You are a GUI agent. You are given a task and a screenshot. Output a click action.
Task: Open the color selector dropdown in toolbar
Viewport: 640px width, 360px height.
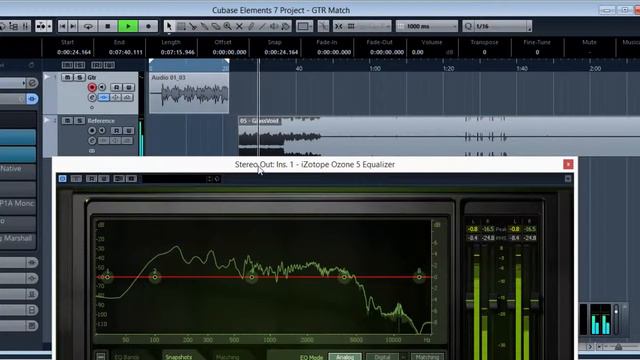(304, 27)
